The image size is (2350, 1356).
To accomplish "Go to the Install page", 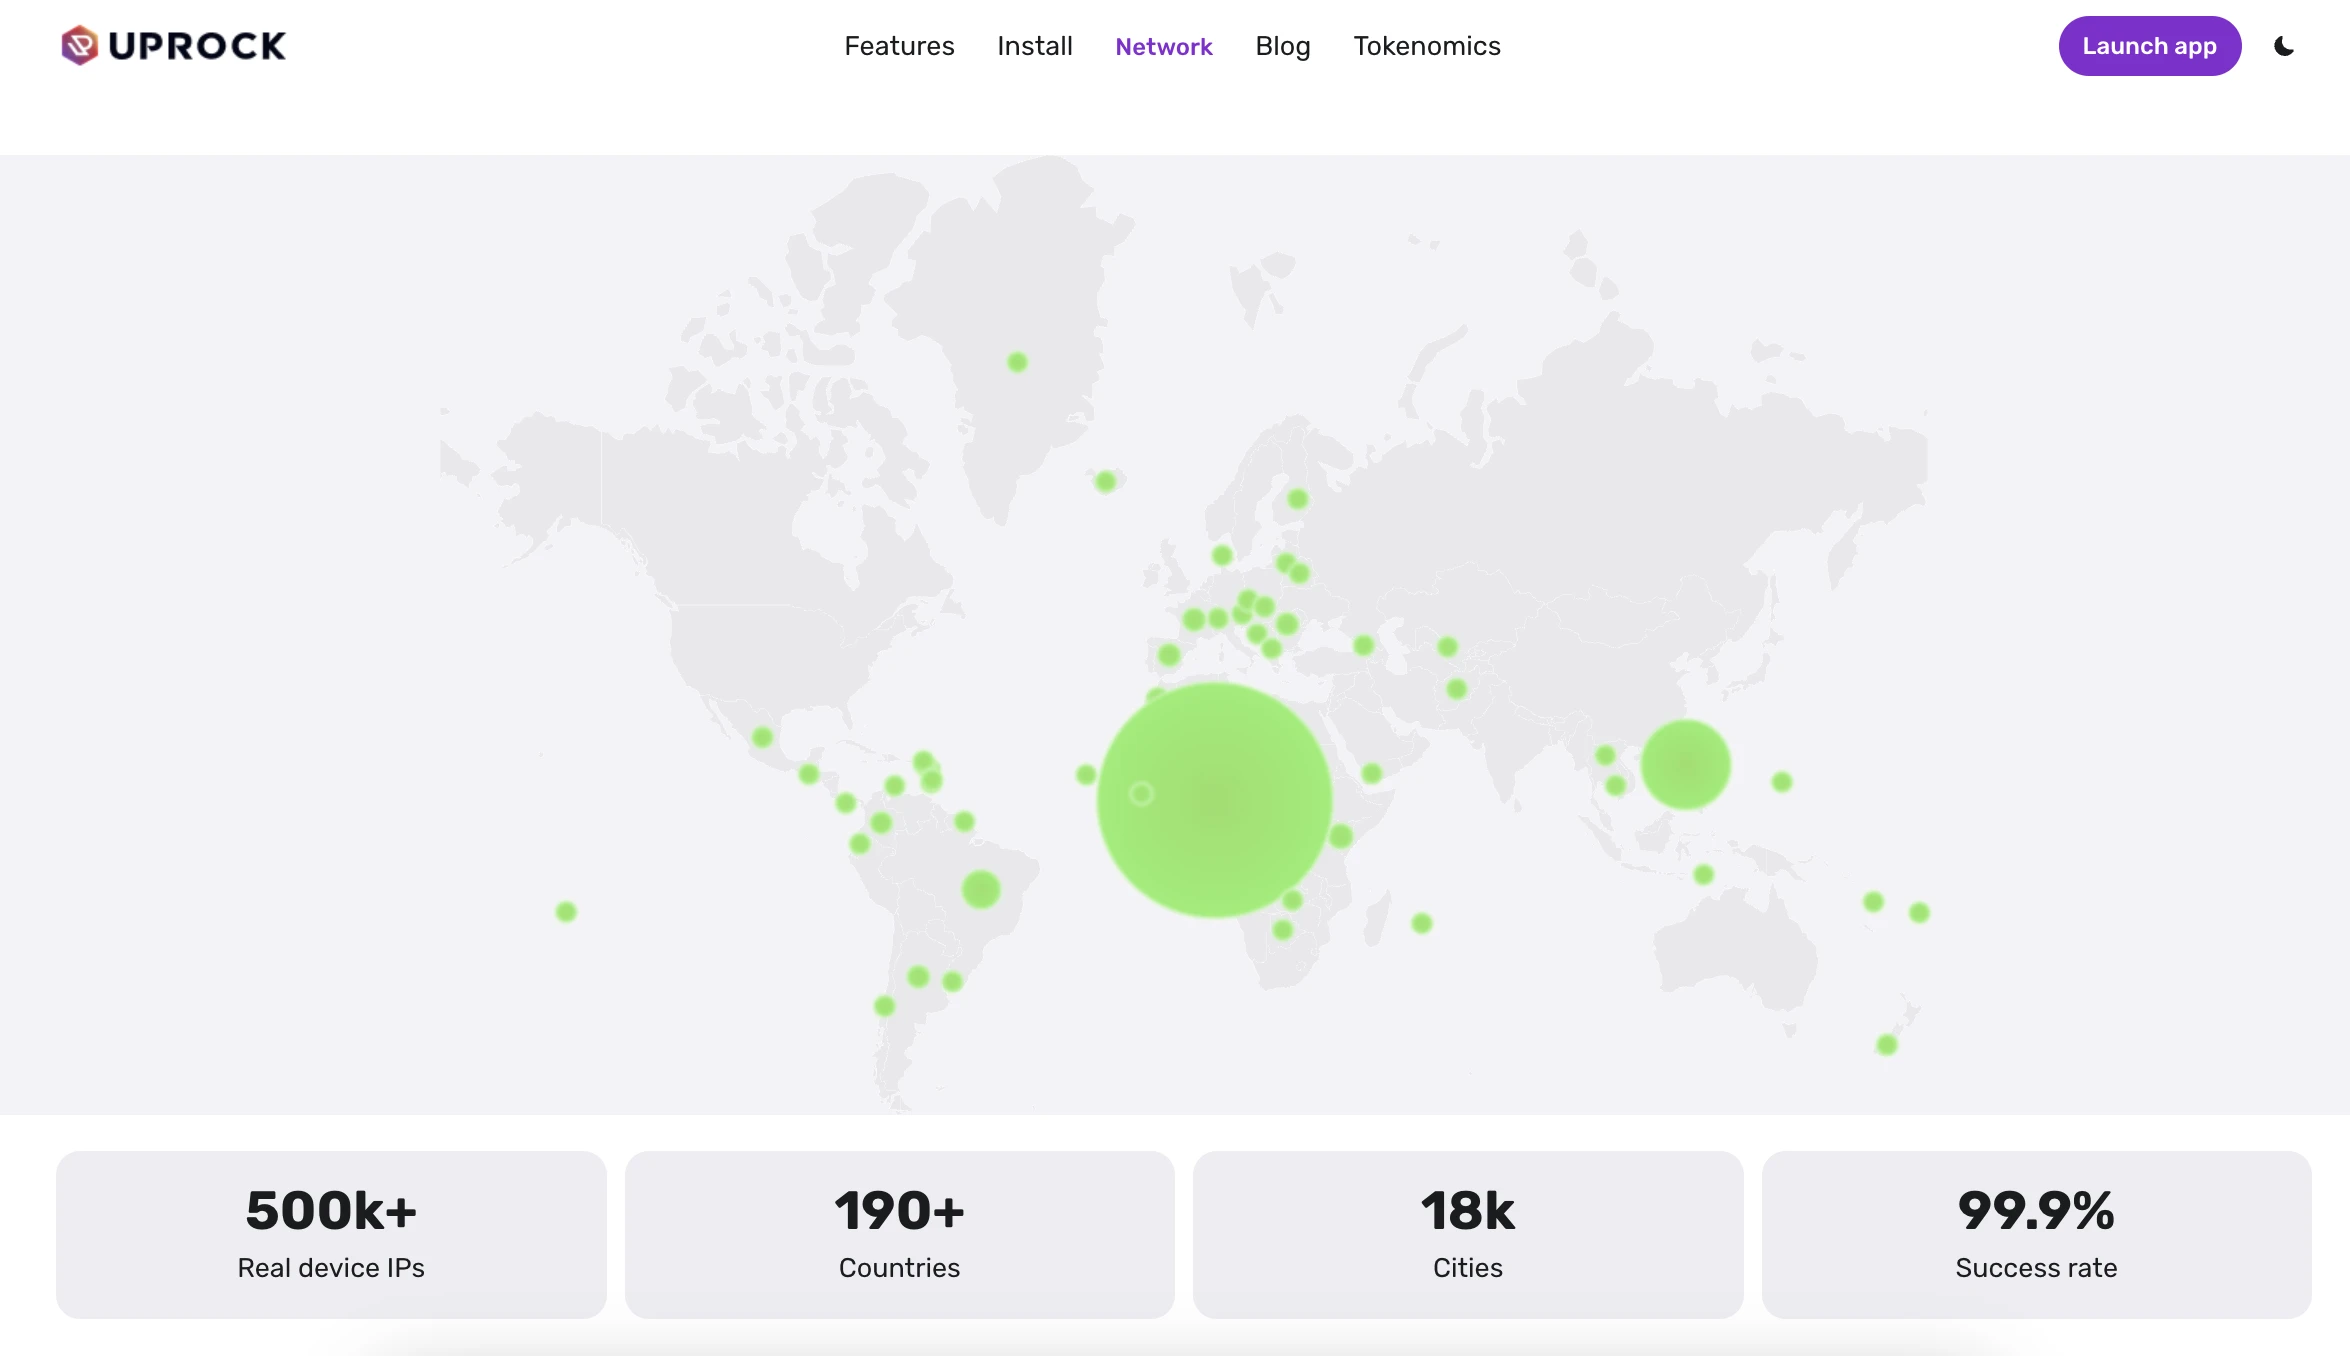I will click(x=1034, y=46).
